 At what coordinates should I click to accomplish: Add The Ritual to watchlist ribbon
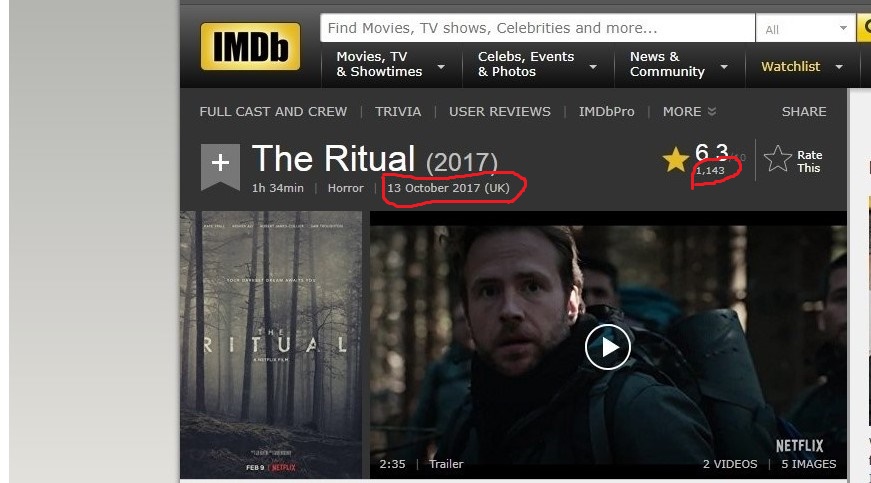point(221,166)
